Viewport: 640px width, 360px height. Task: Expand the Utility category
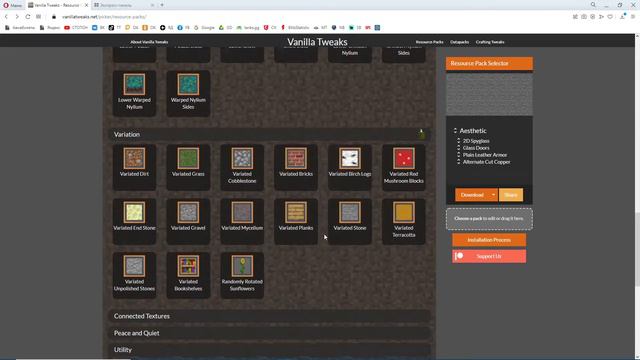pyautogui.click(x=269, y=350)
